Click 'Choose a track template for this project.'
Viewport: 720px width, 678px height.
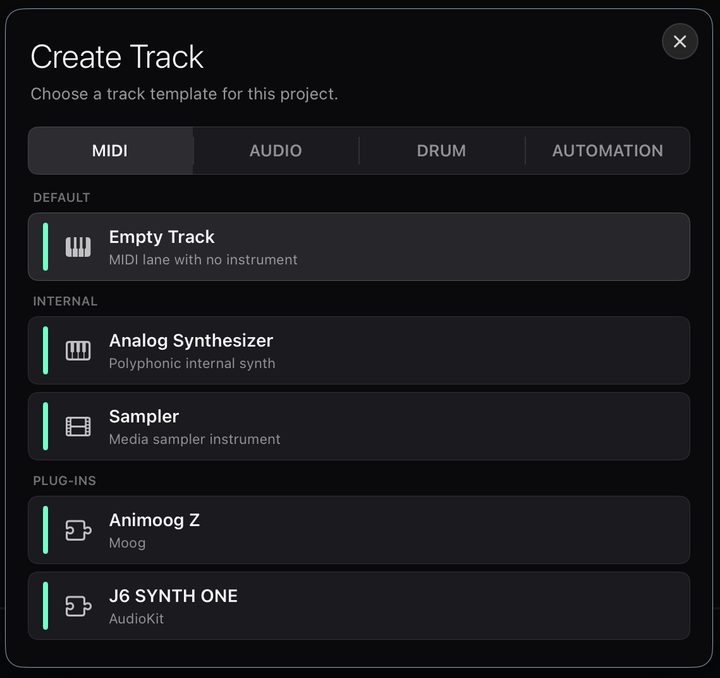184,94
